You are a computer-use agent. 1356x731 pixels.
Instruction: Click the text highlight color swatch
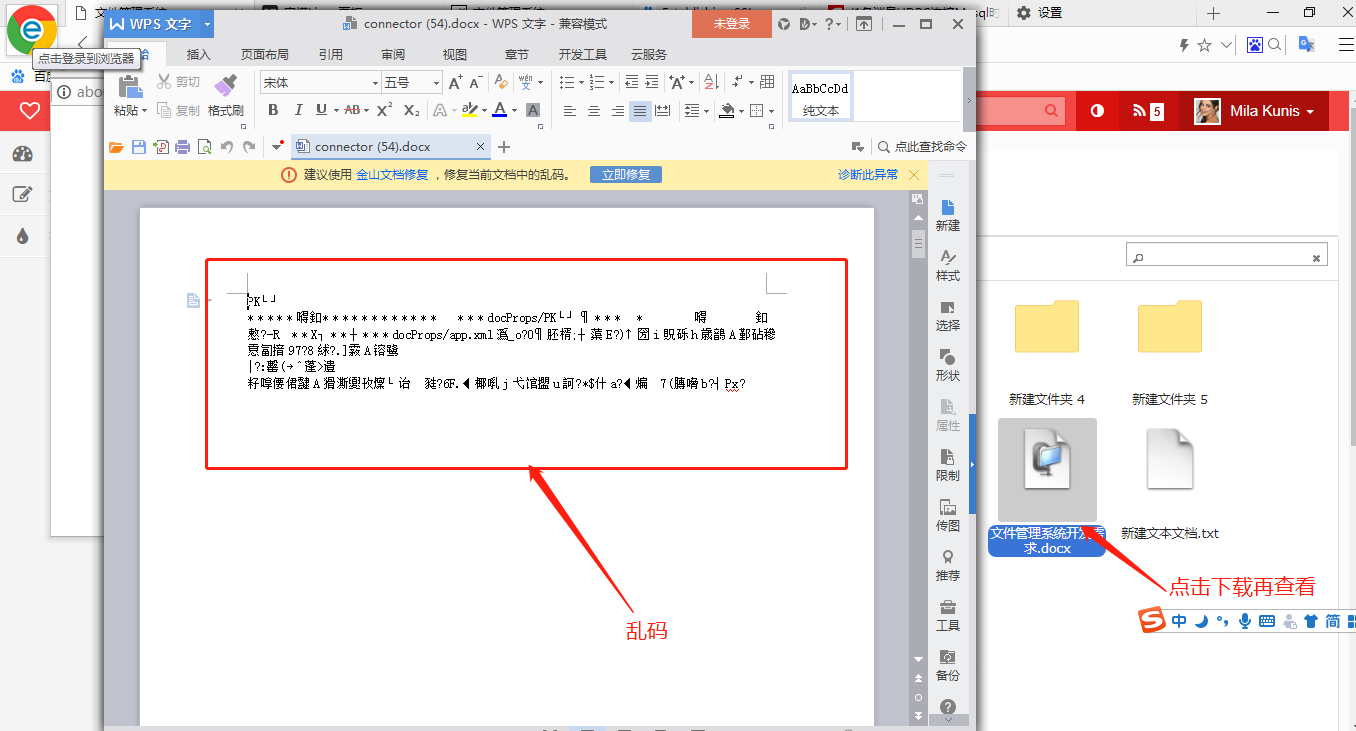pos(470,110)
